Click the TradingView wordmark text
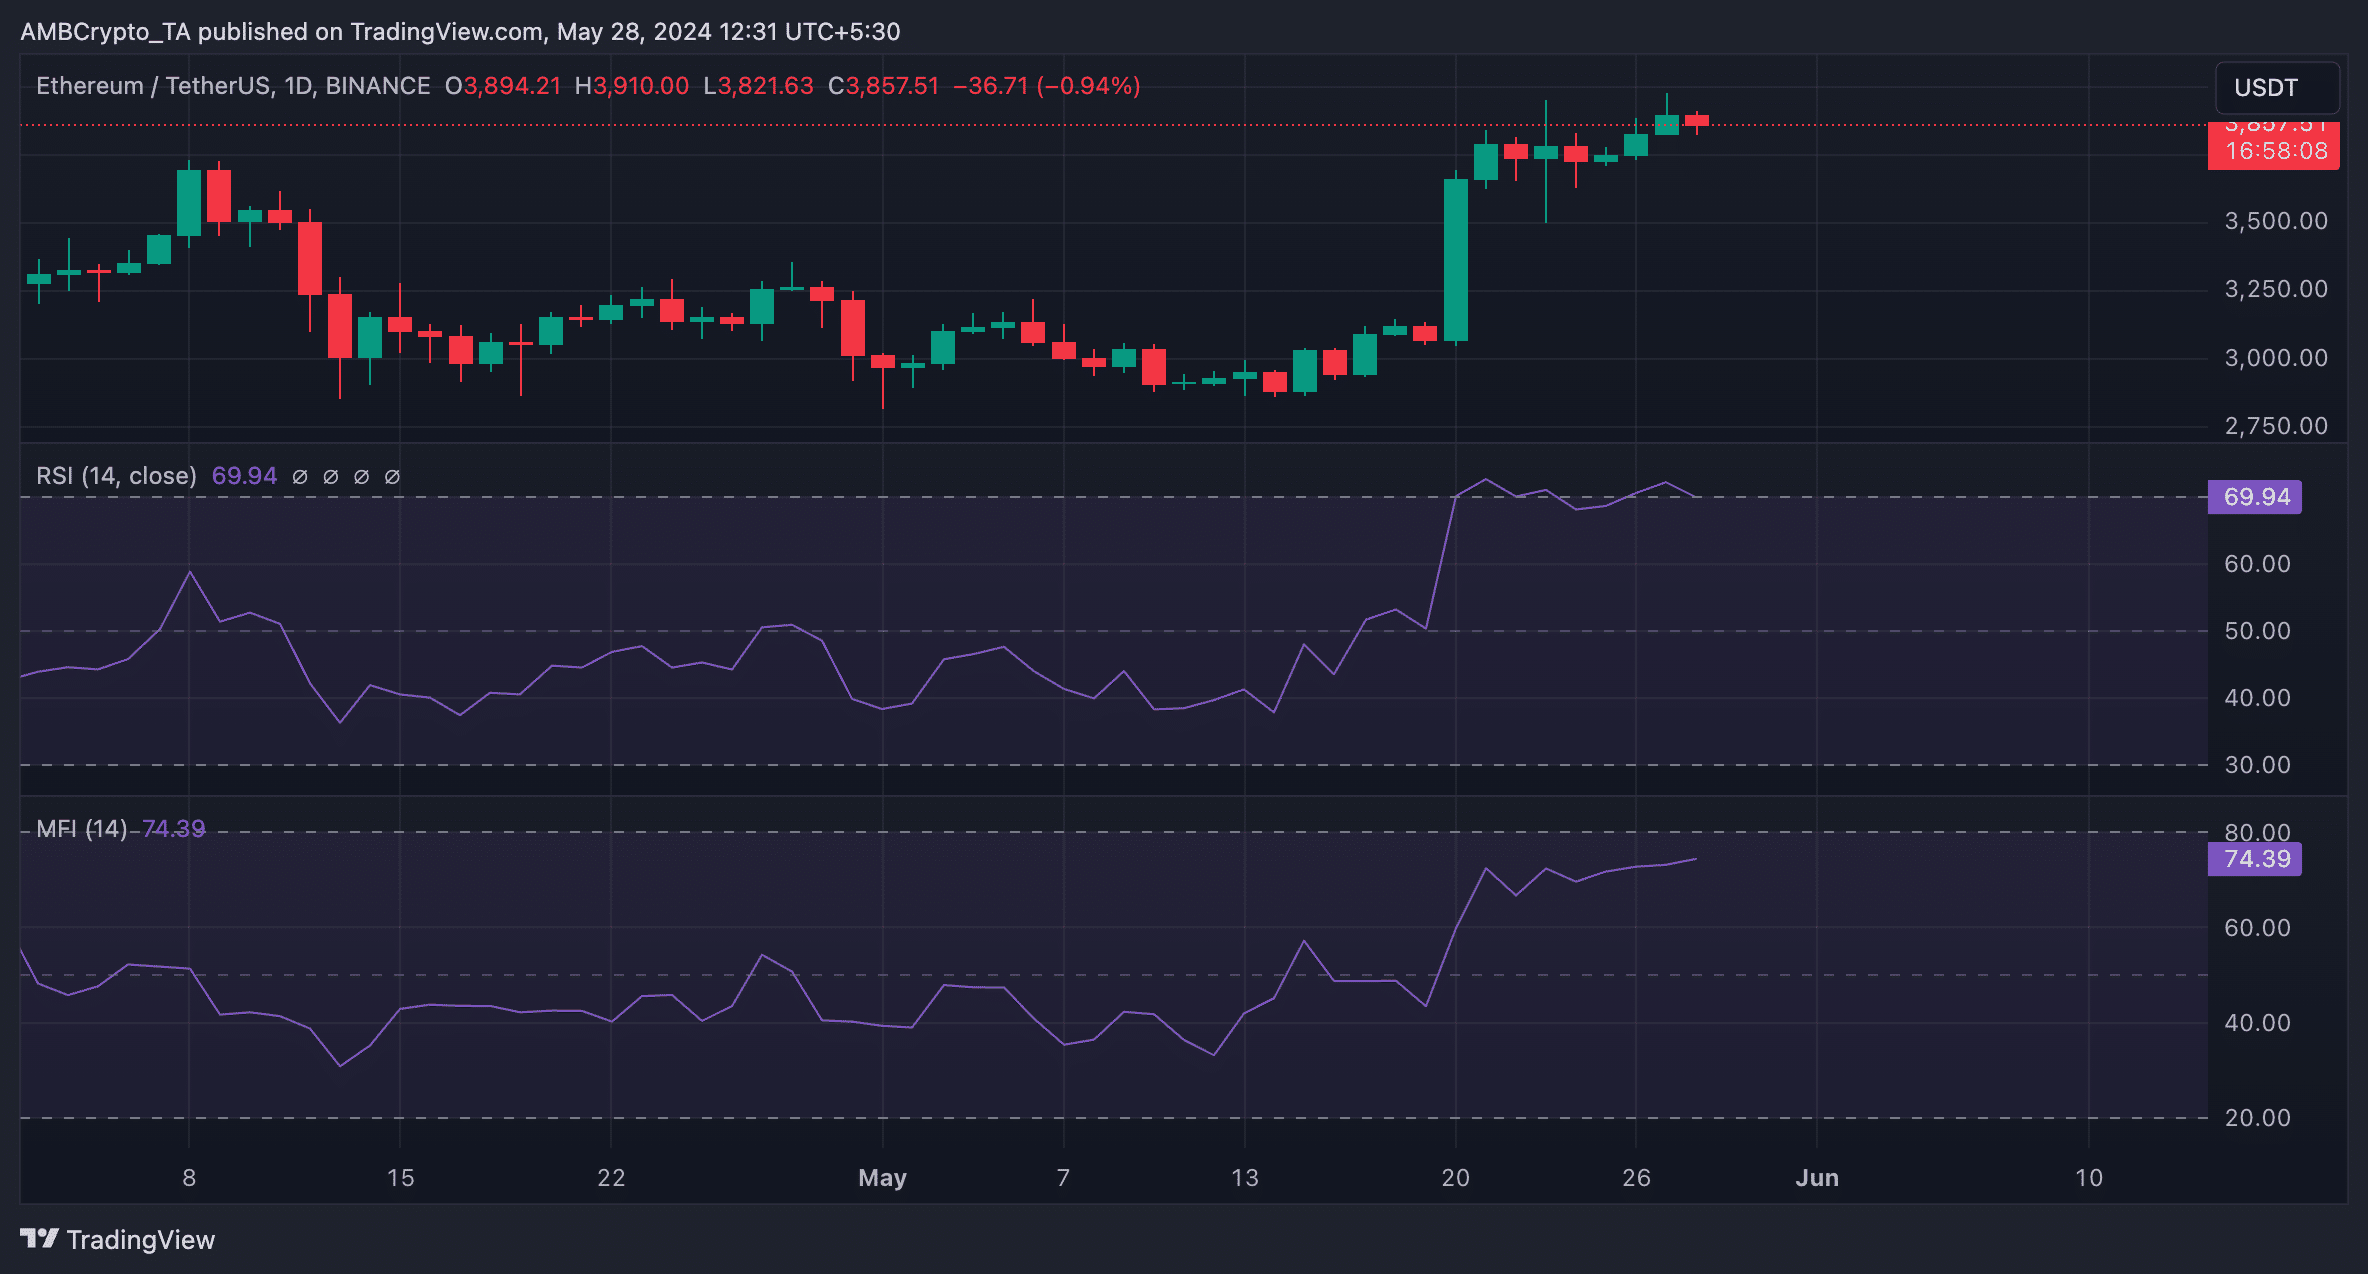This screenshot has width=2368, height=1274. 141,1240
